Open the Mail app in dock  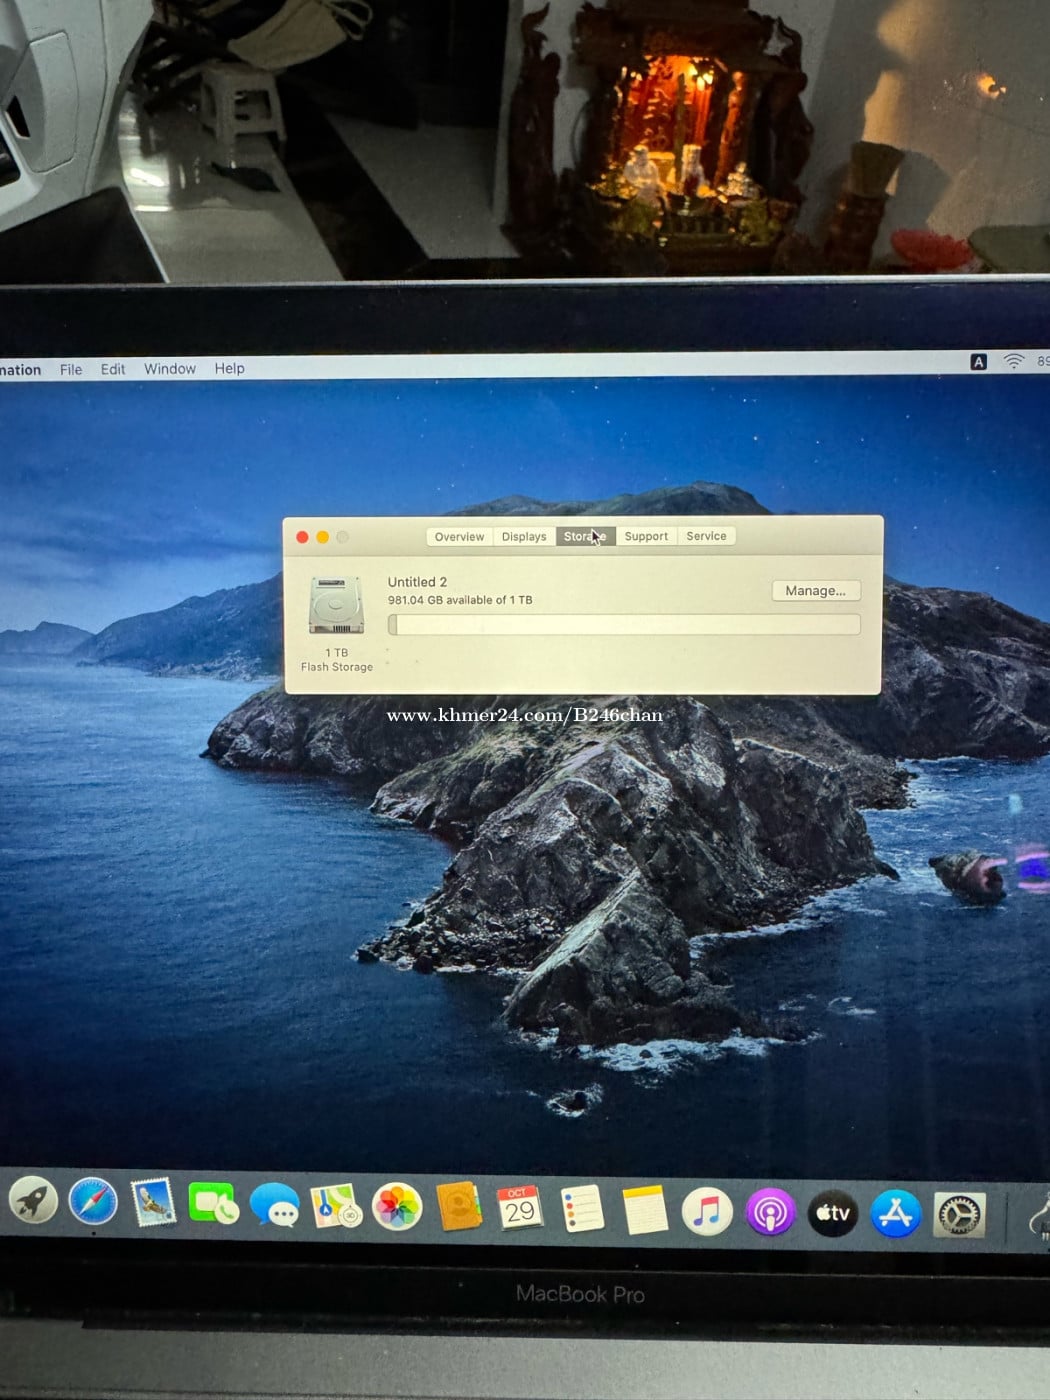point(154,1203)
